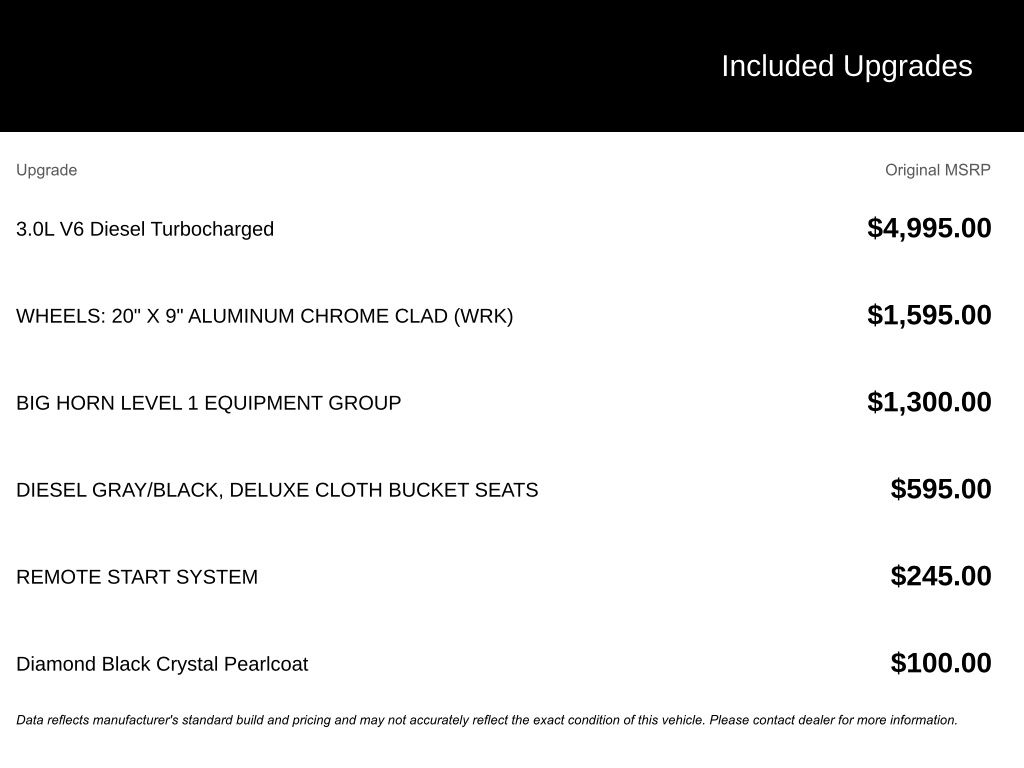Viewport: 1024px width, 768px height.
Task: Select the $595.00 seats price
Action: click(941, 489)
